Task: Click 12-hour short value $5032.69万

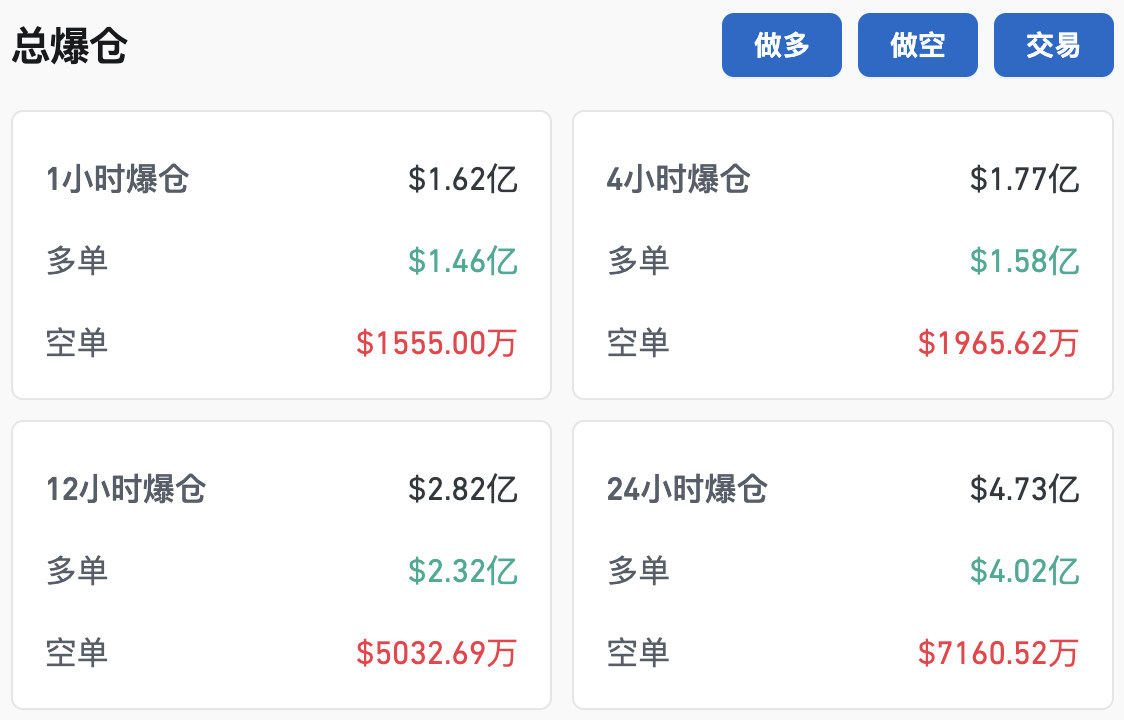Action: click(437, 654)
